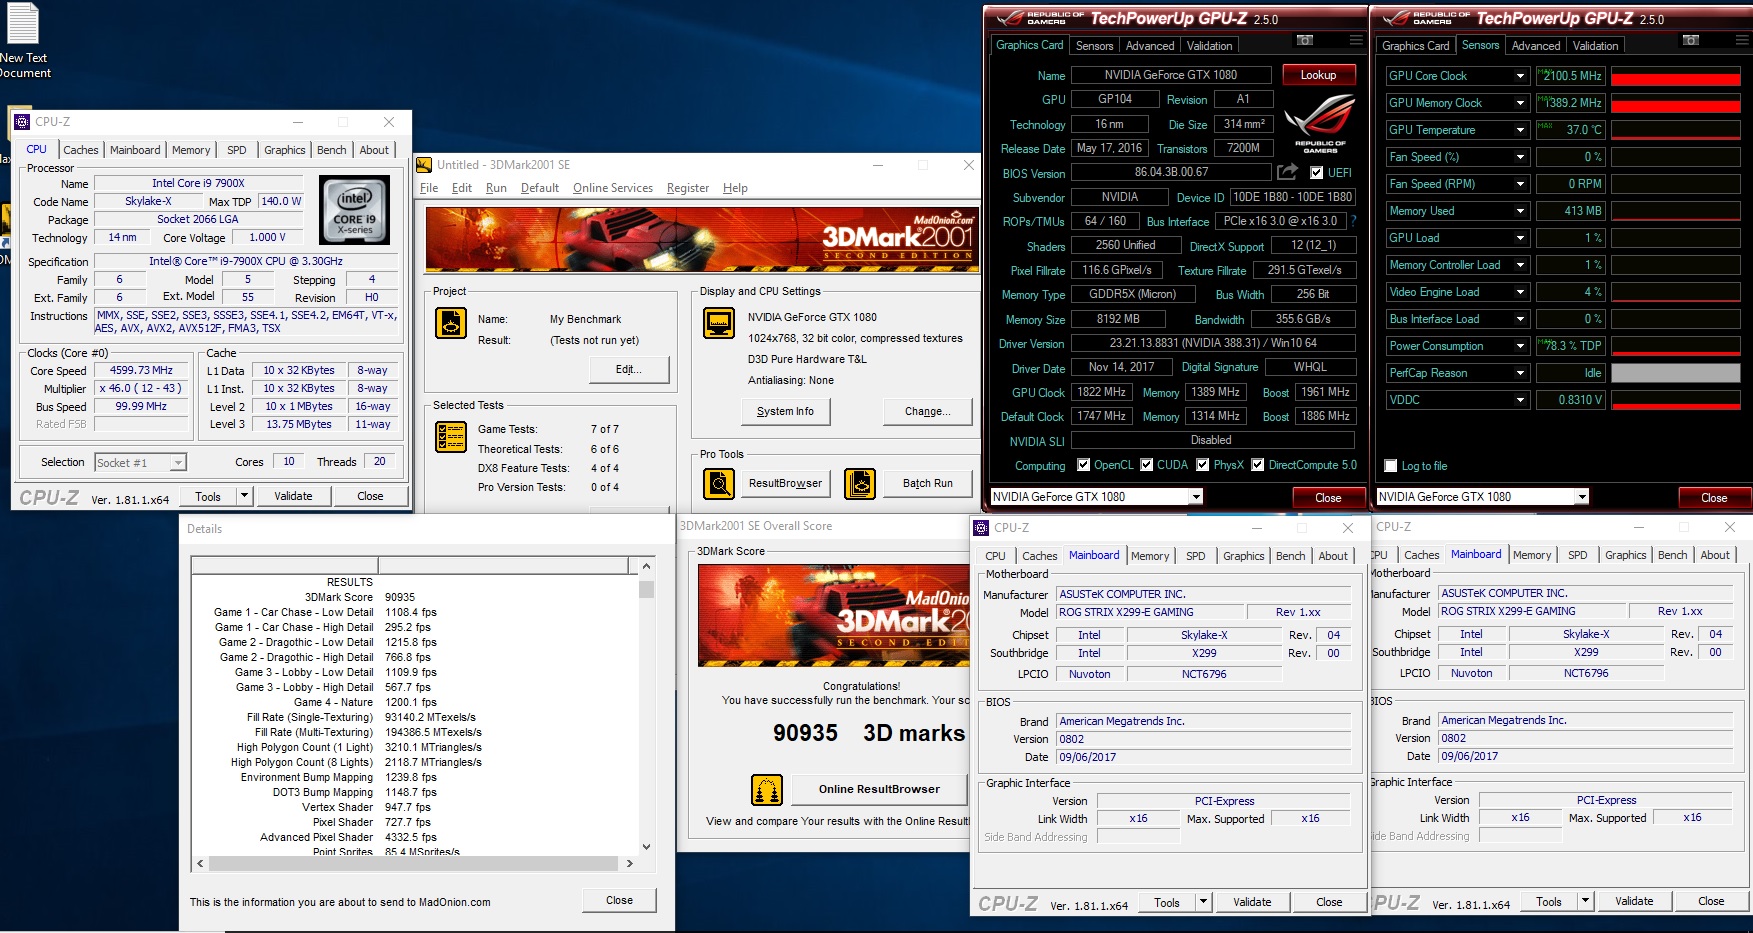Open the Online Services menu
This screenshot has height=933, width=1753.
coord(612,188)
